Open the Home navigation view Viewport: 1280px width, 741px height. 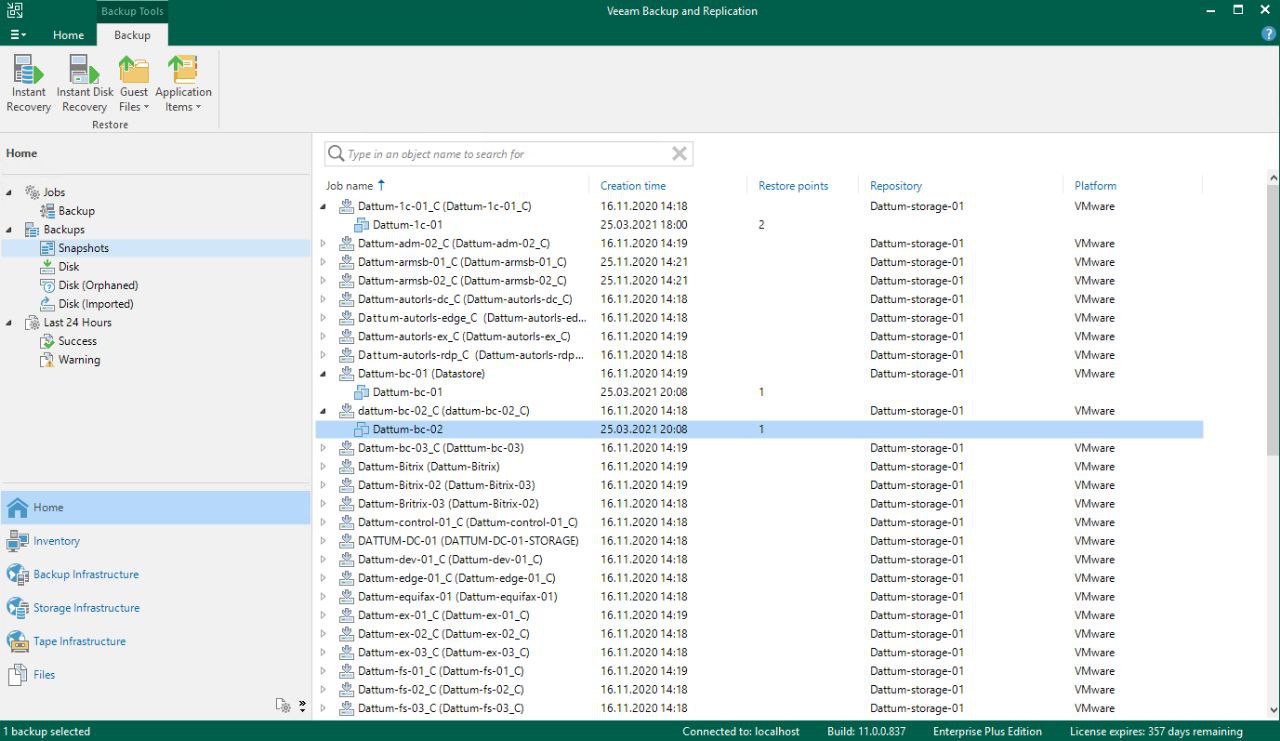click(155, 507)
